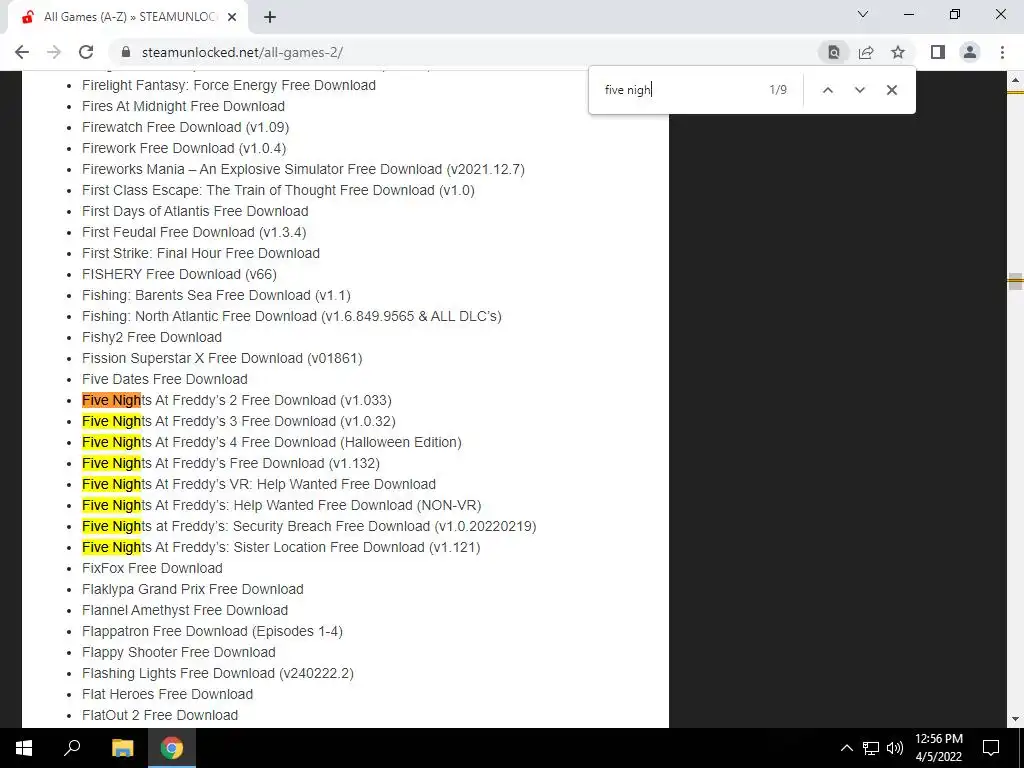Open Fishing: Barents Sea Free Download

pos(216,295)
